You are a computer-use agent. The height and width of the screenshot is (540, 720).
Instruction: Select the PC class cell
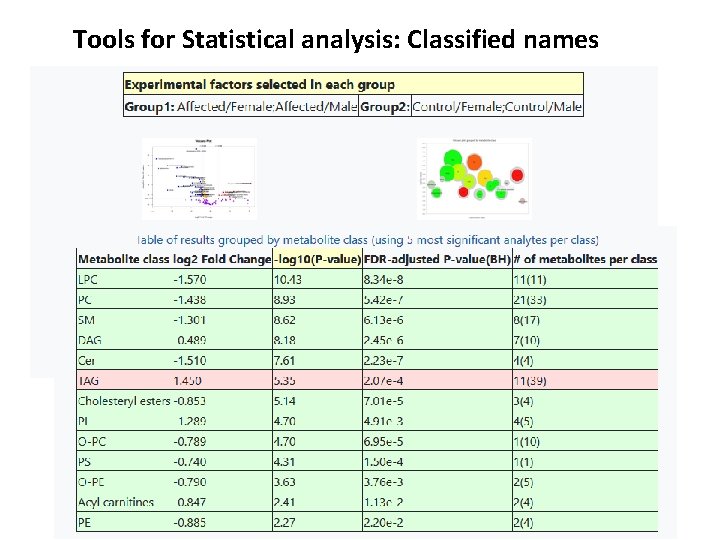tap(85, 300)
